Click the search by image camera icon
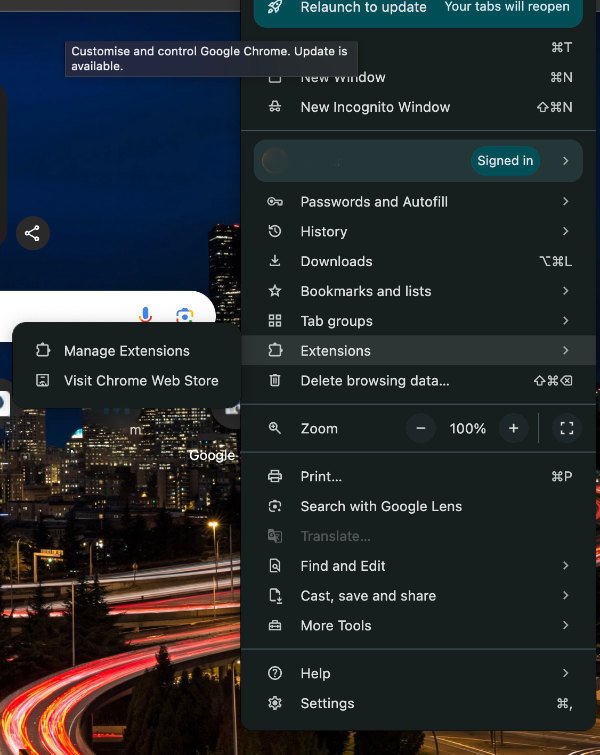The height and width of the screenshot is (755, 600). 185,315
